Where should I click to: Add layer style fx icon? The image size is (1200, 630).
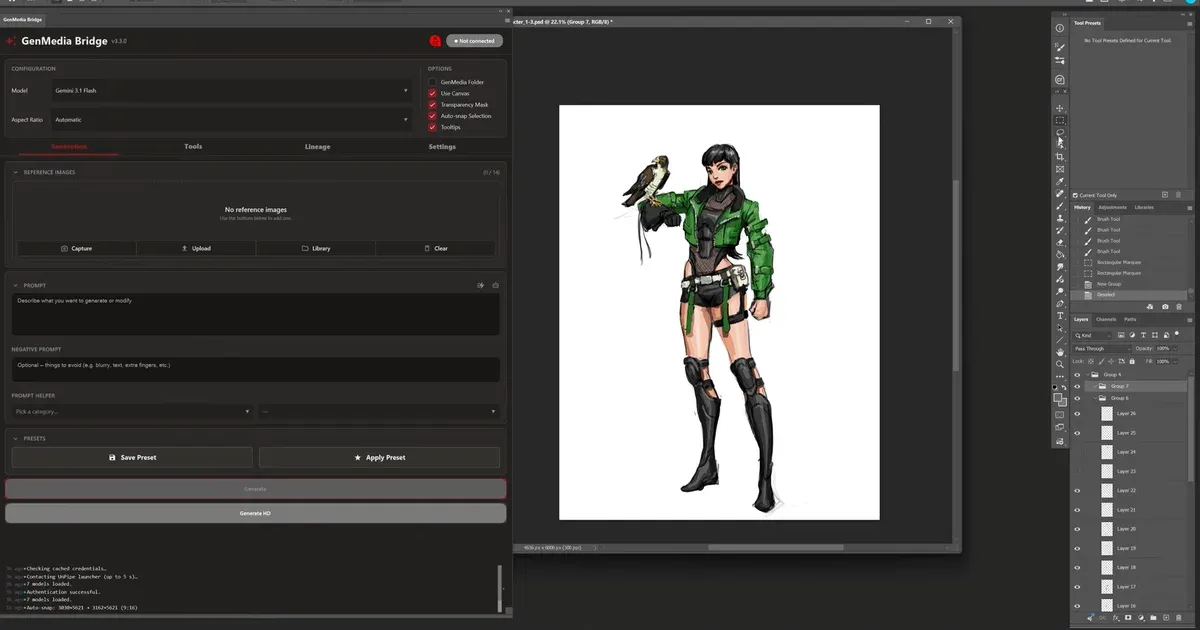(1116, 618)
